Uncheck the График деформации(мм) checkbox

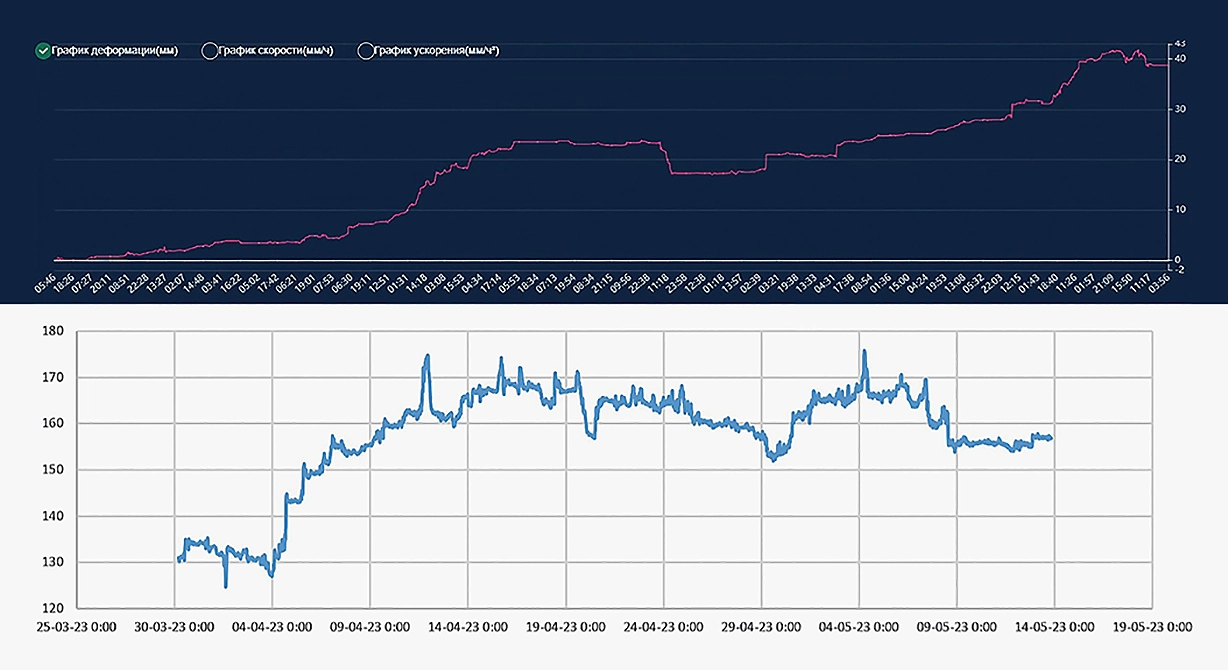click(x=42, y=50)
